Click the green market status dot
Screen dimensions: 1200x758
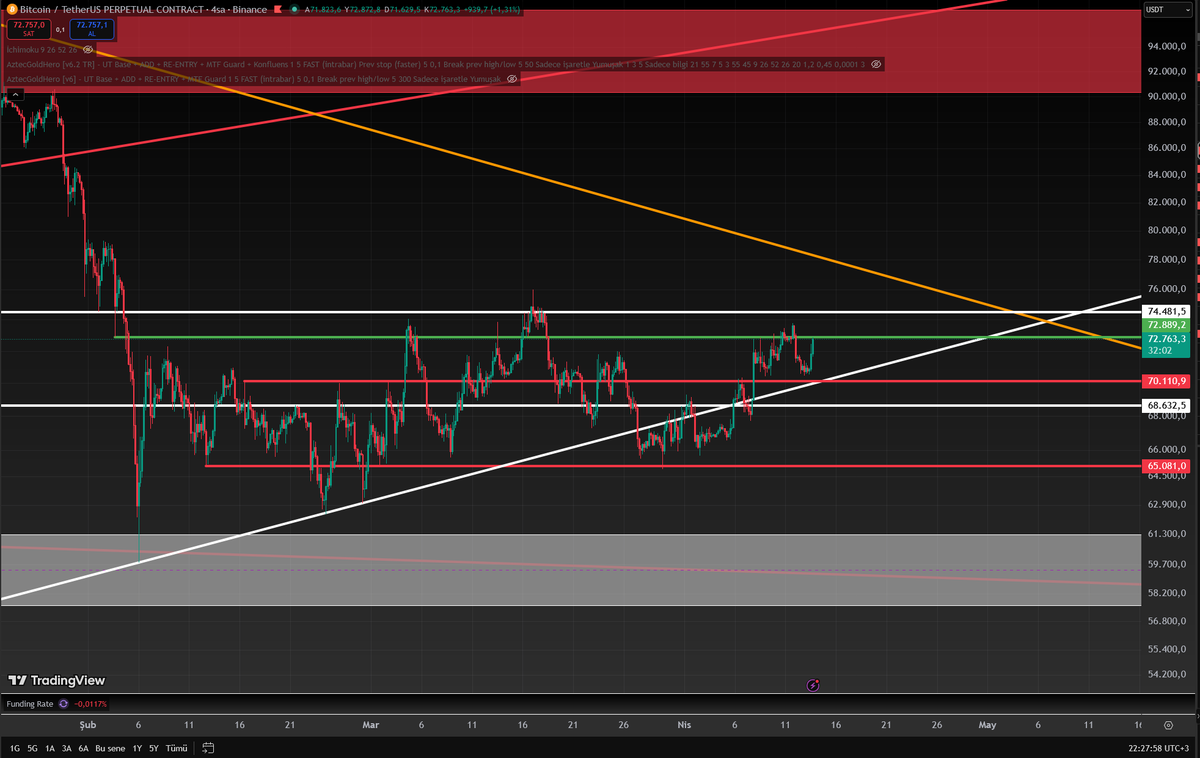pos(294,9)
